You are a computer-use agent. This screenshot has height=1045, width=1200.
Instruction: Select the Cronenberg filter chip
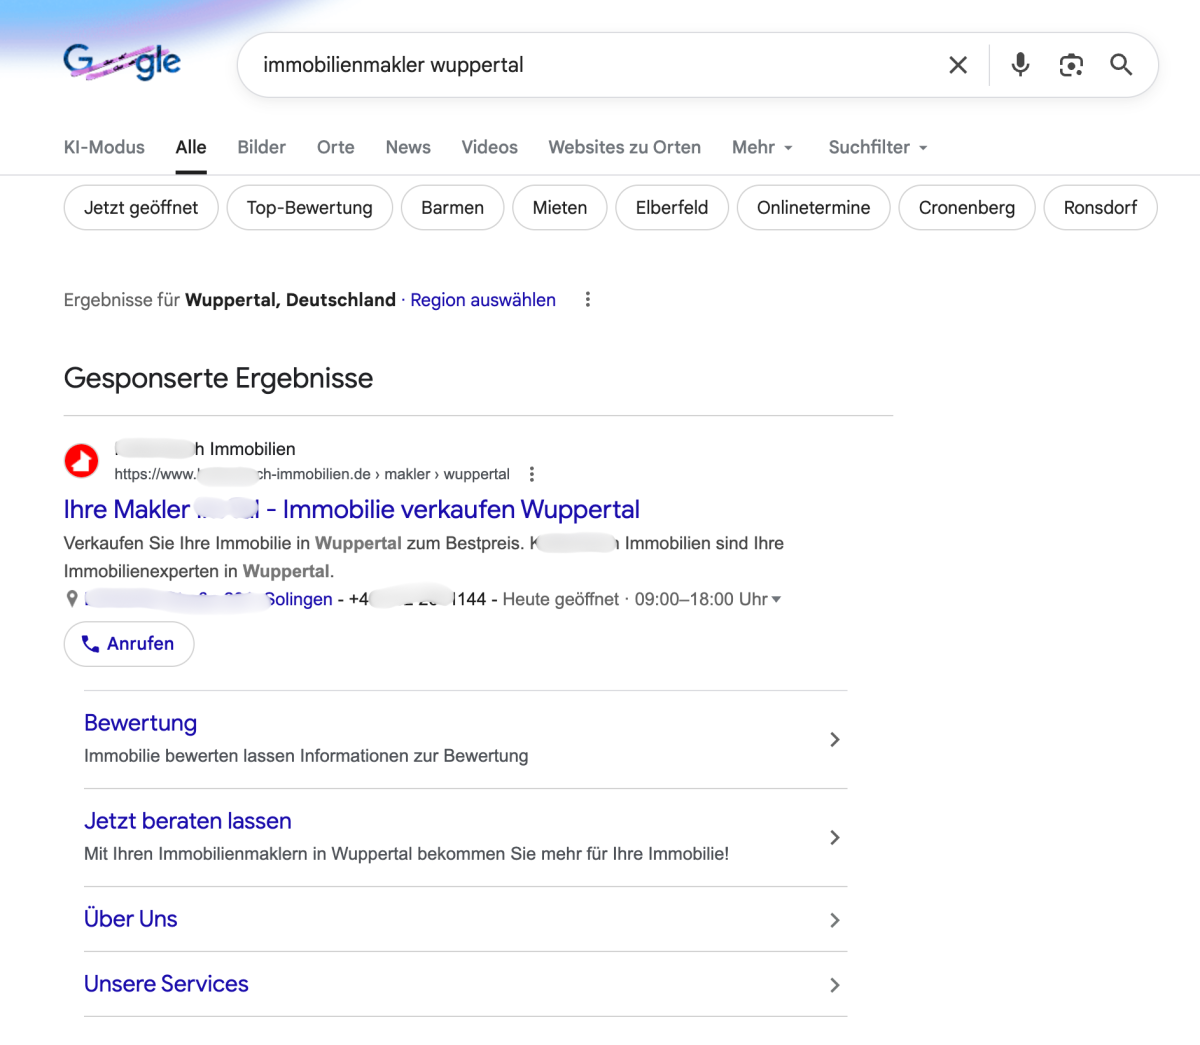[967, 208]
